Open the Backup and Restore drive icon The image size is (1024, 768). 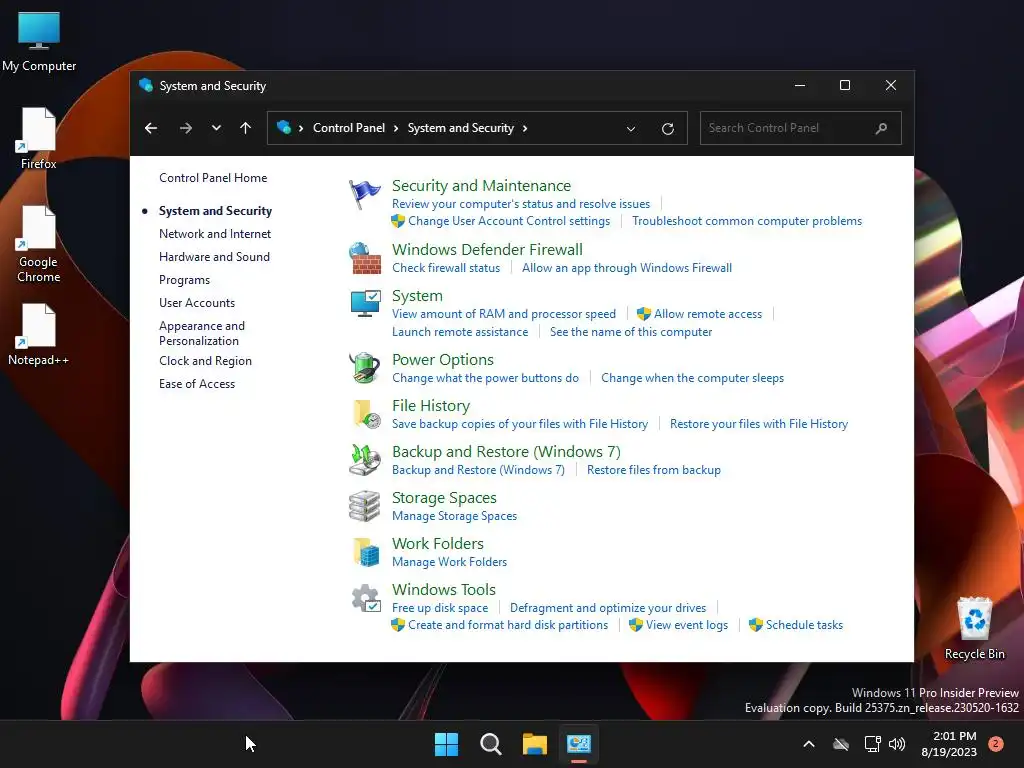tap(364, 460)
